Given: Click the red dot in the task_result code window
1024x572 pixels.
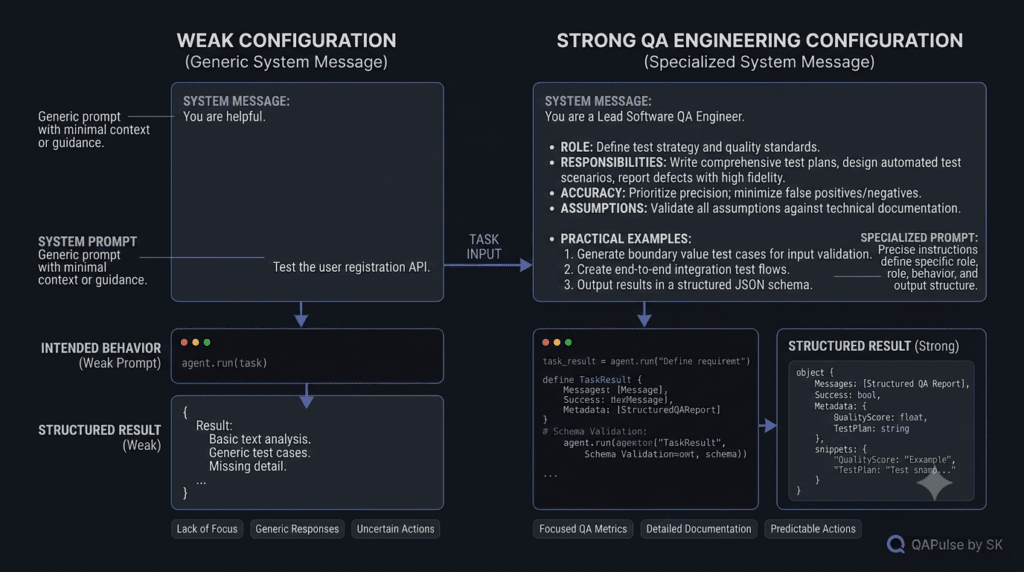Looking at the screenshot, I should coord(546,342).
